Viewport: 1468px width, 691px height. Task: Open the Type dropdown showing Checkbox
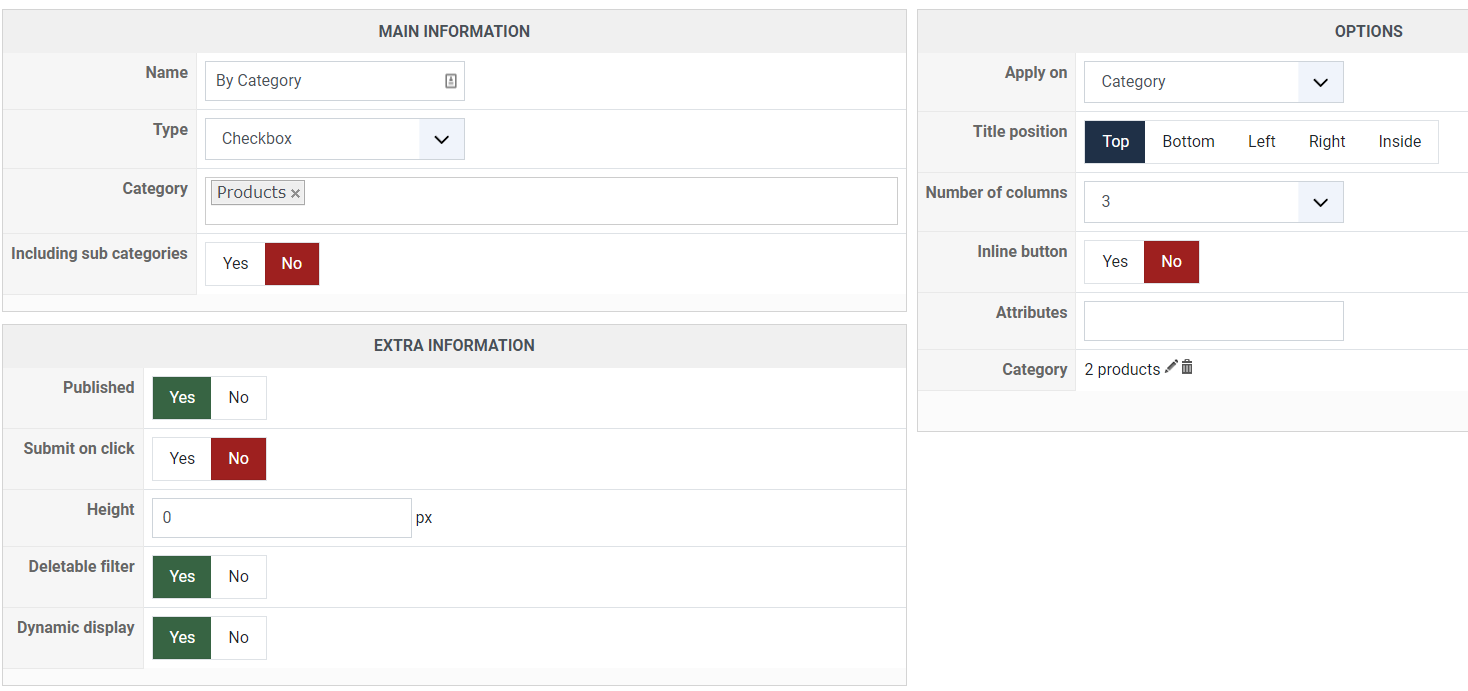tap(335, 139)
